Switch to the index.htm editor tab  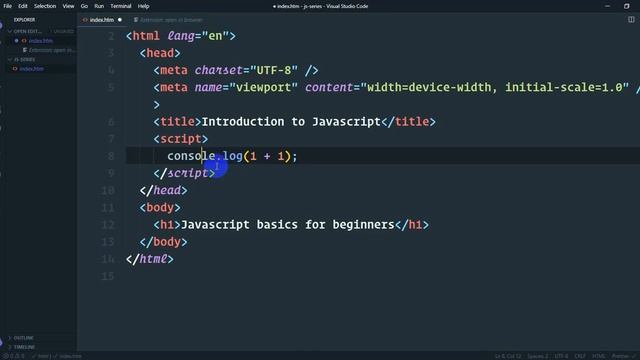pos(102,20)
